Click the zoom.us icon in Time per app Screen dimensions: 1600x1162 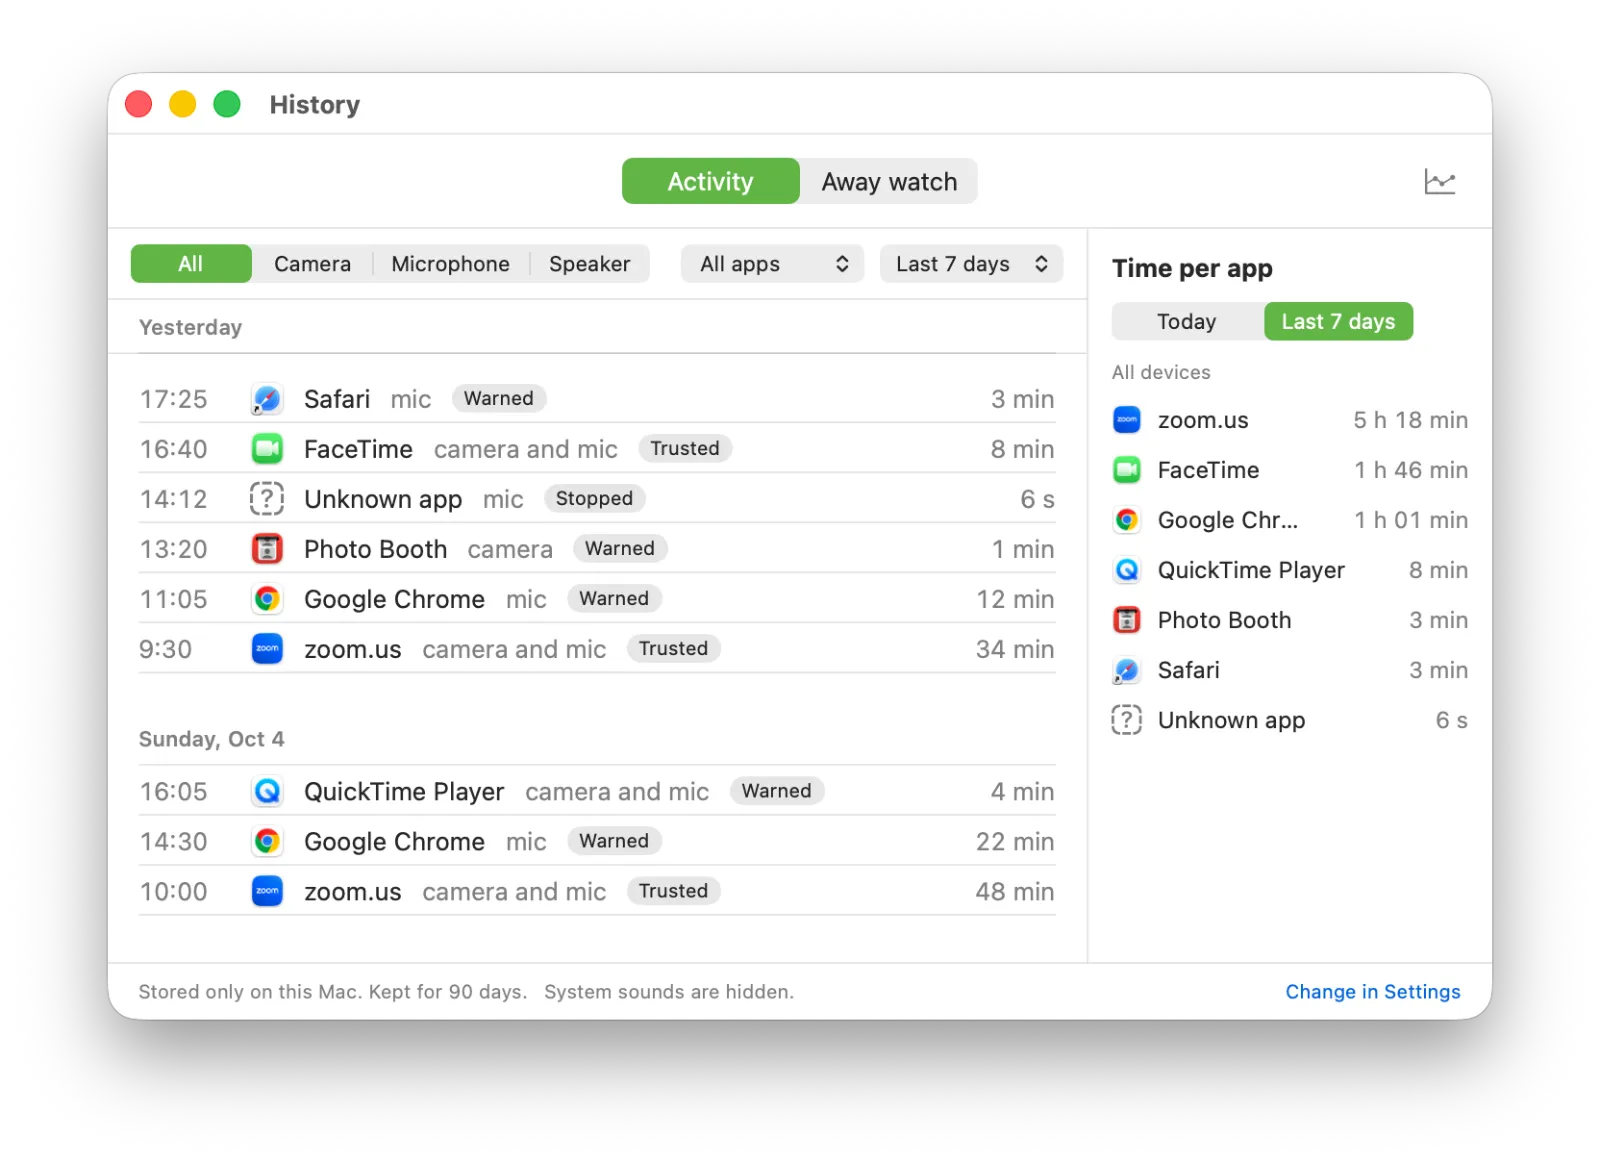pyautogui.click(x=1127, y=420)
